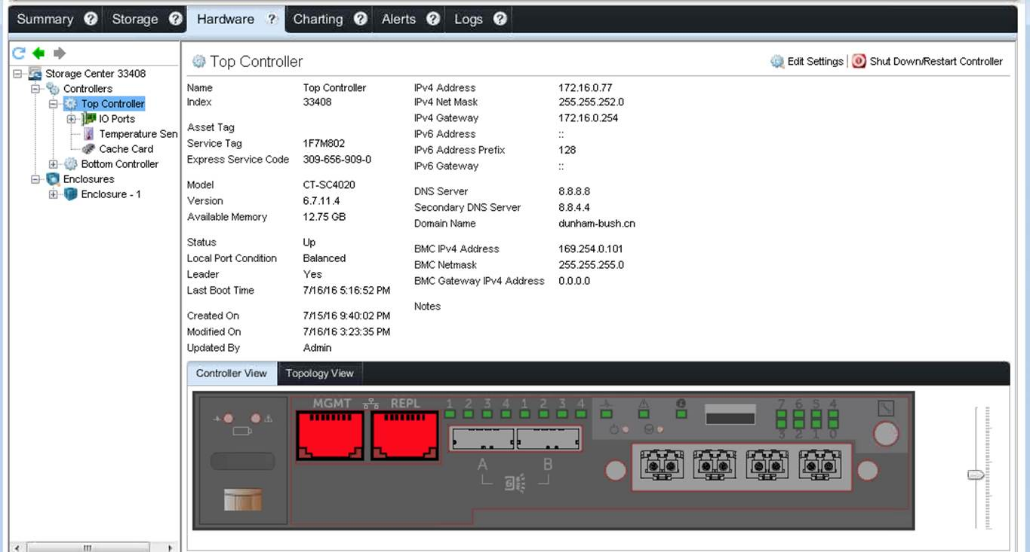Adjust the controller view zoom slider handle
The height and width of the screenshot is (553, 1030).
click(975, 475)
